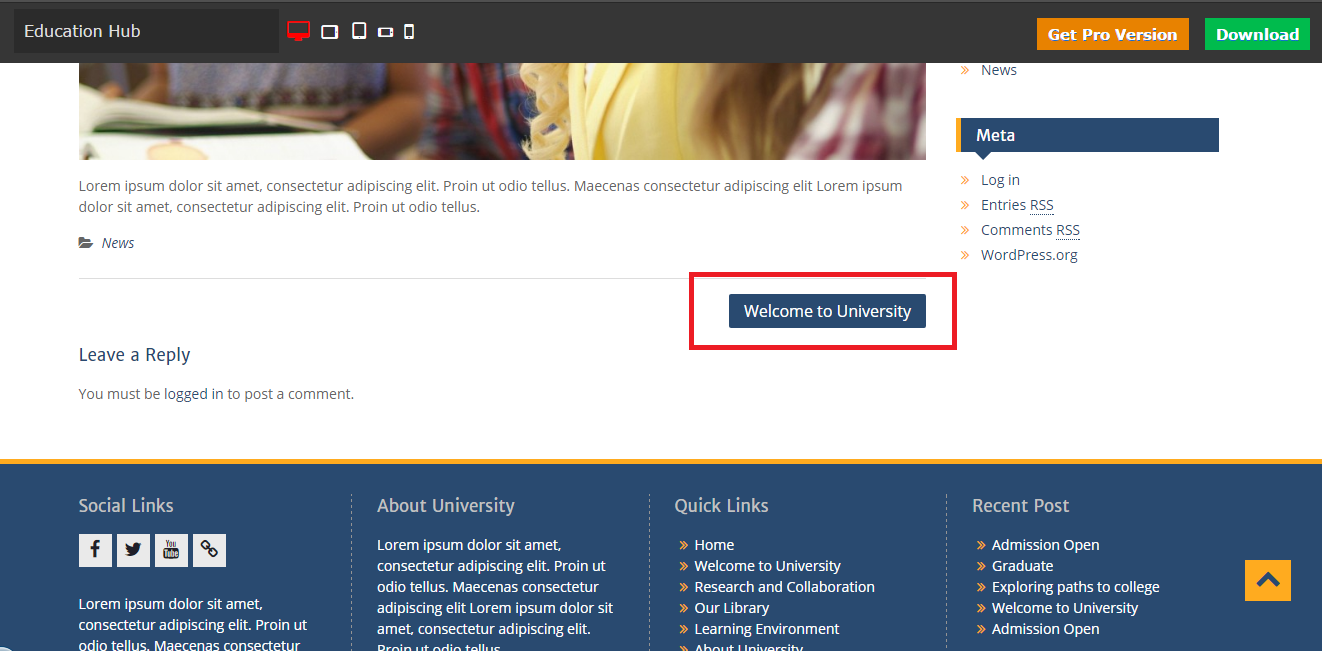Open the last Admission Open recent post
The width and height of the screenshot is (1322, 651).
(x=1045, y=629)
